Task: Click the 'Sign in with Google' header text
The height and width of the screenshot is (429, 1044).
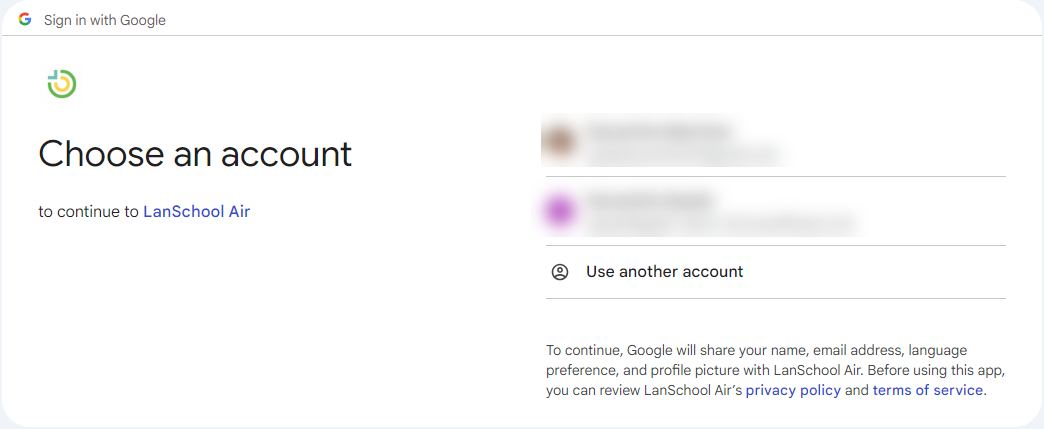Action: [x=105, y=21]
